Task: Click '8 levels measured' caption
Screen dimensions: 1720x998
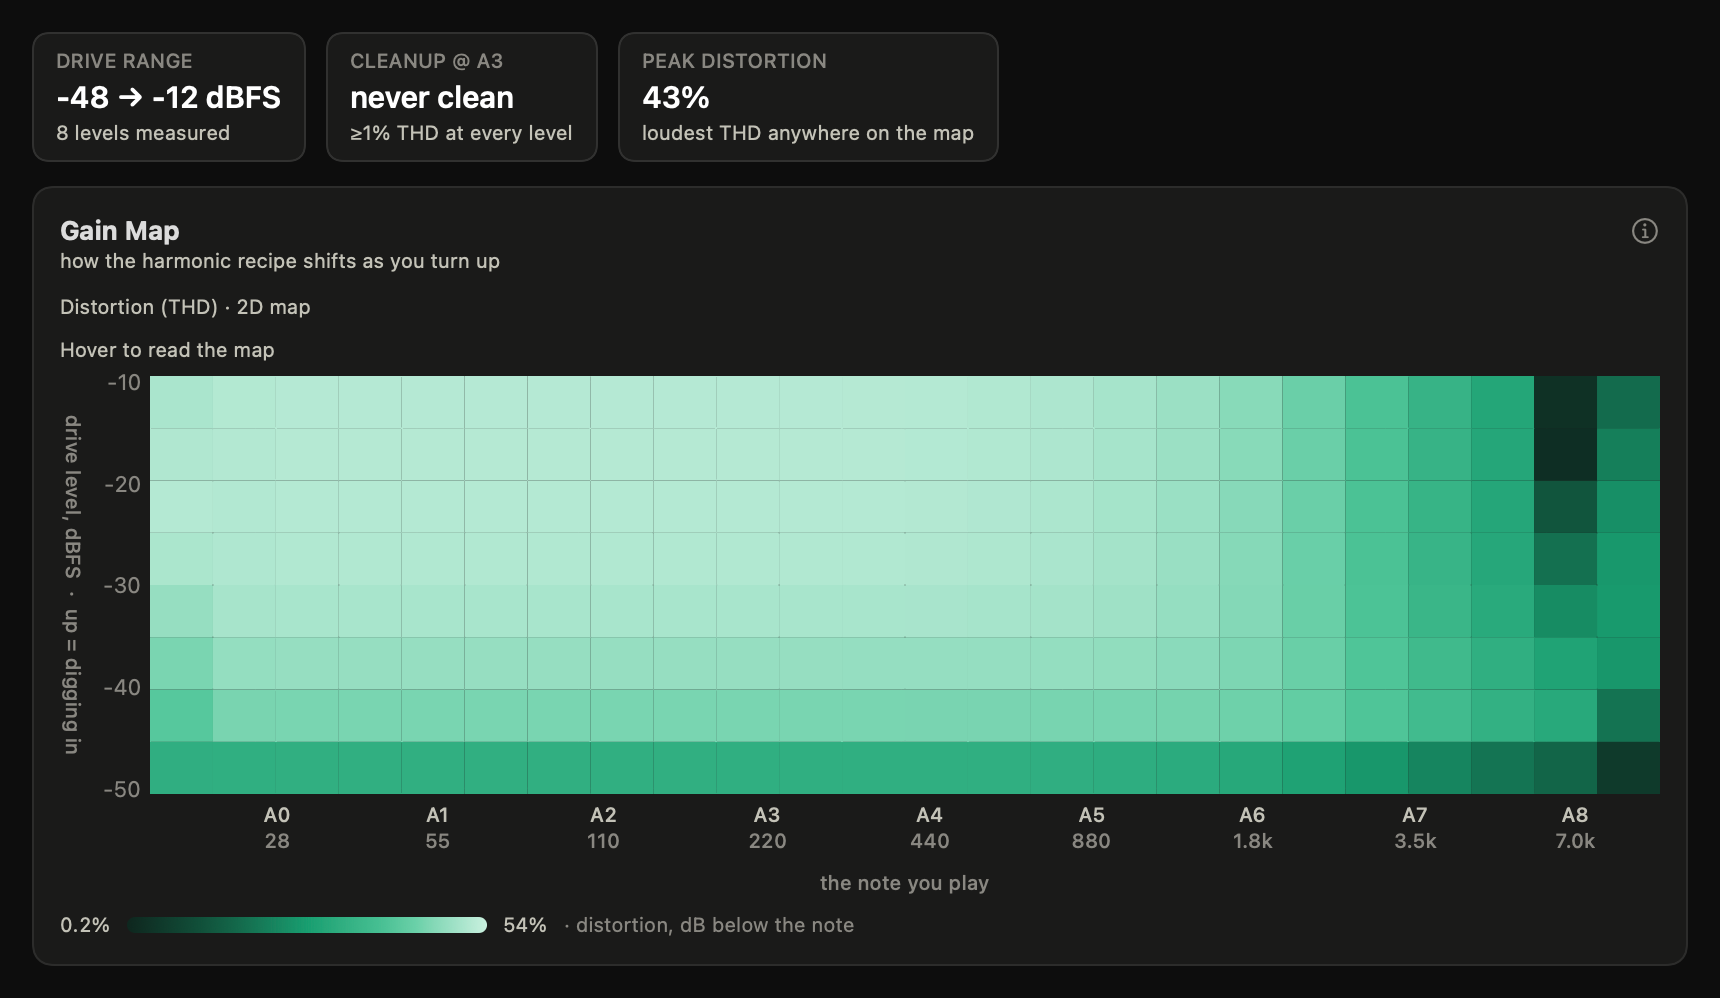Action: [x=143, y=133]
